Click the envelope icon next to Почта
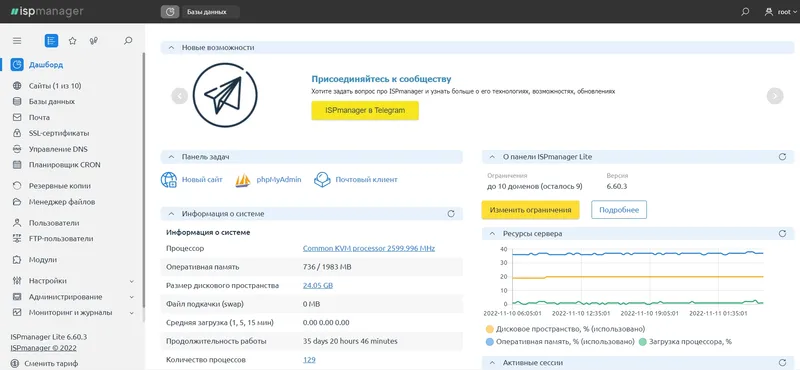Screen dimensions: 800x370 point(17,117)
